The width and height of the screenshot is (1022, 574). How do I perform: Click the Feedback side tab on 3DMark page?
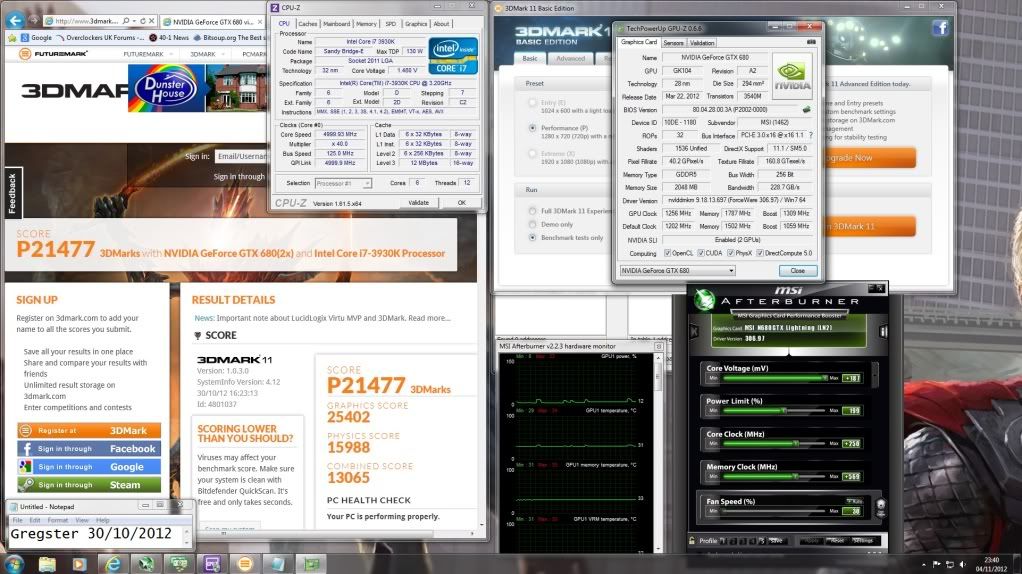[x=12, y=193]
